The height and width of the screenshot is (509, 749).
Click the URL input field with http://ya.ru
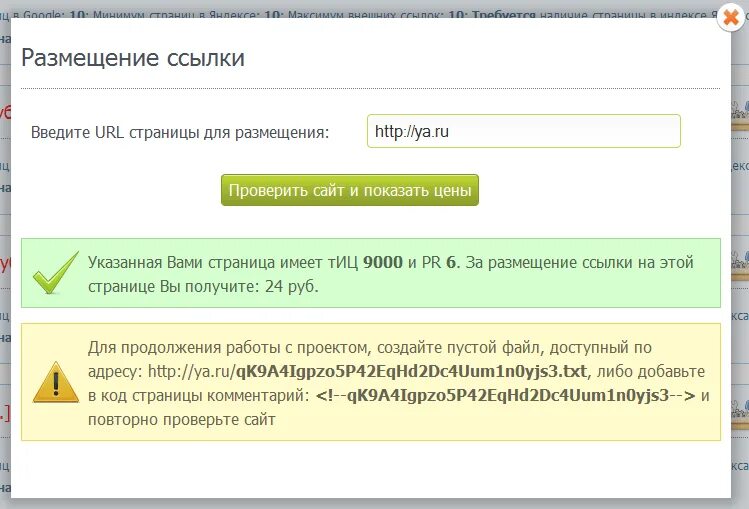524,131
